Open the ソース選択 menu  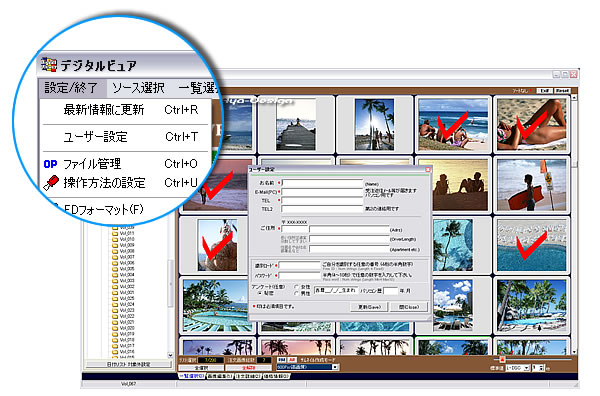(139, 88)
